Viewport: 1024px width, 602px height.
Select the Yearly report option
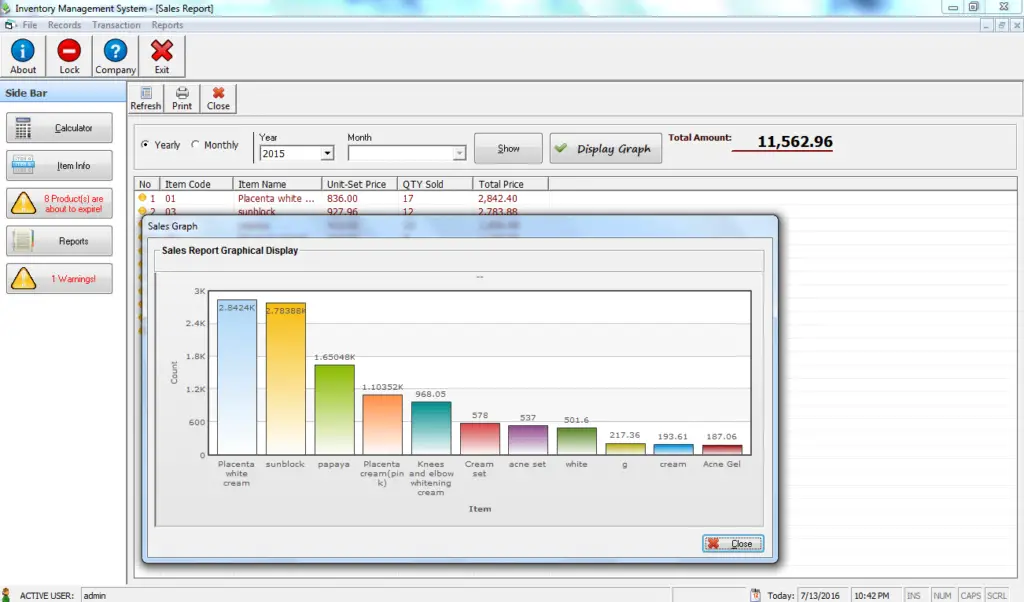[145, 144]
